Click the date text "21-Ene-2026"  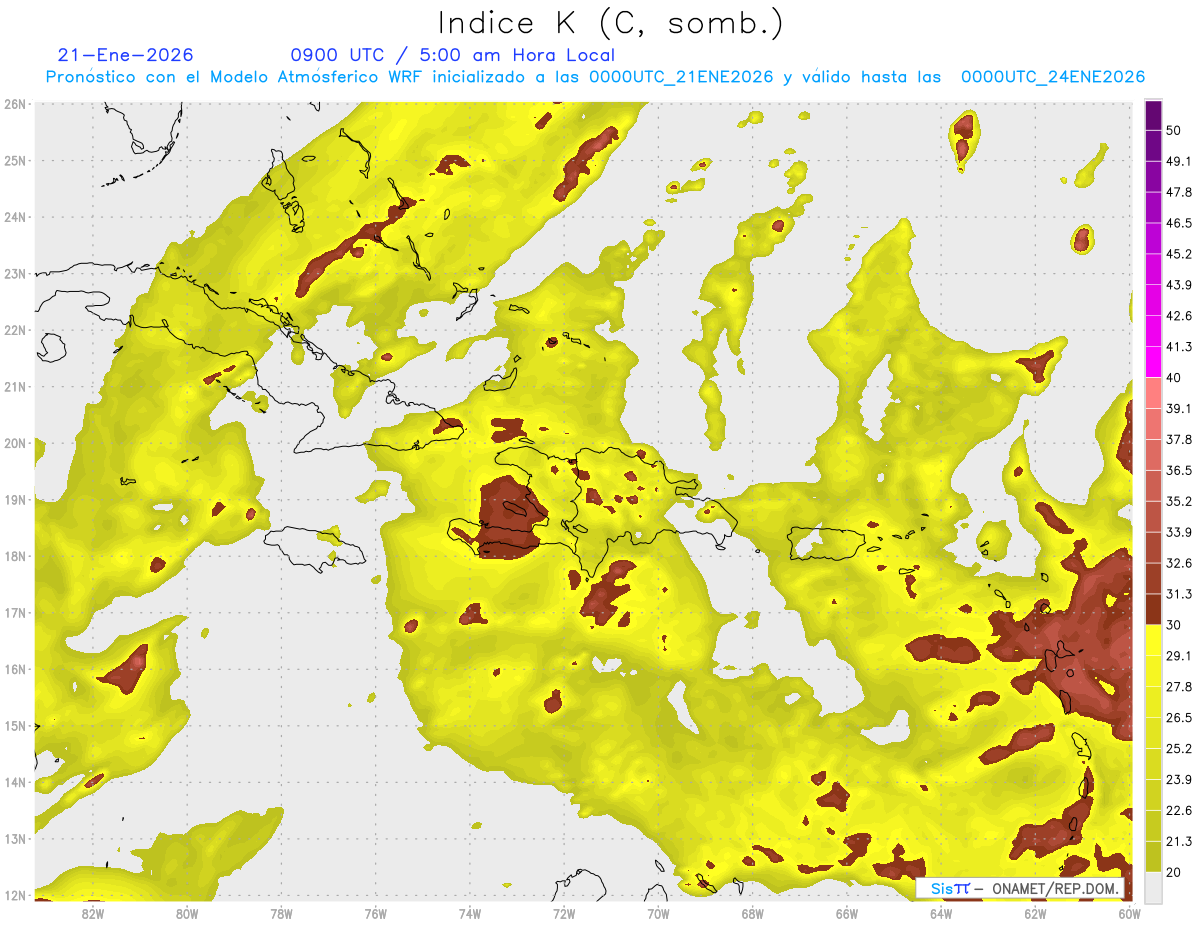126,55
